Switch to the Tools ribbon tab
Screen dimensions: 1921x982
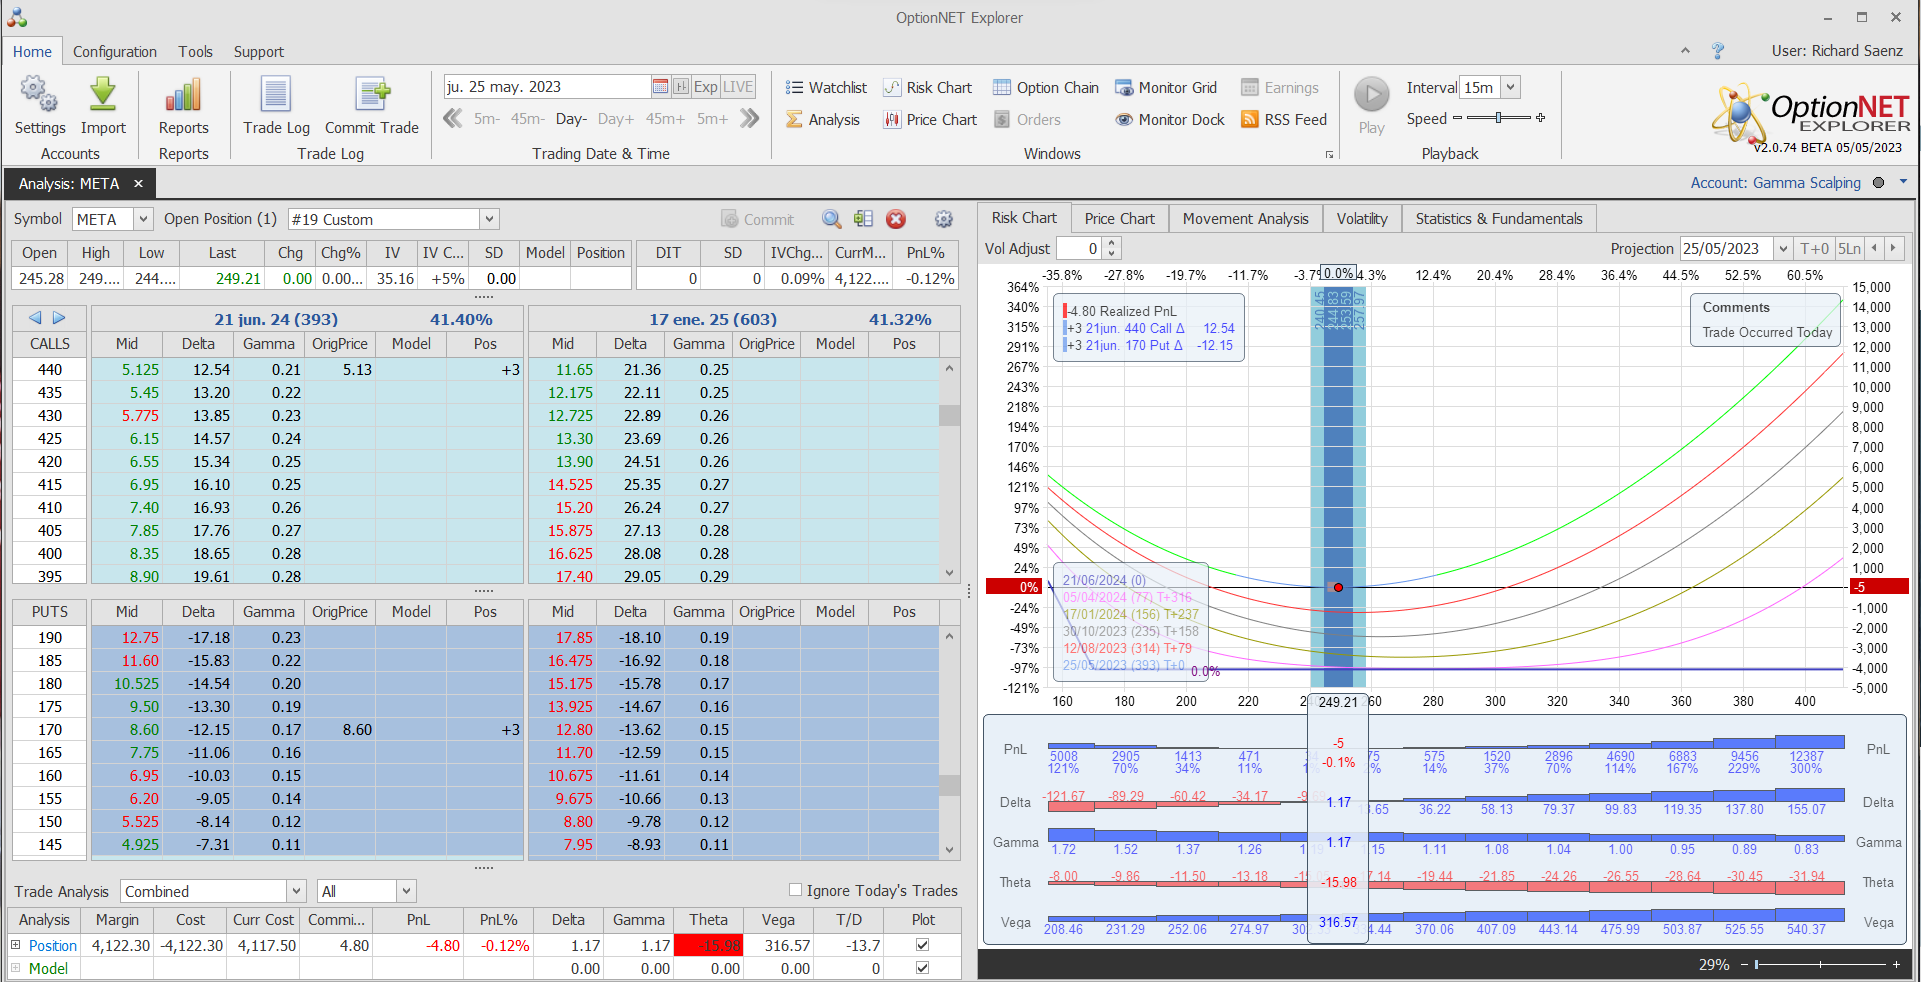coord(195,52)
